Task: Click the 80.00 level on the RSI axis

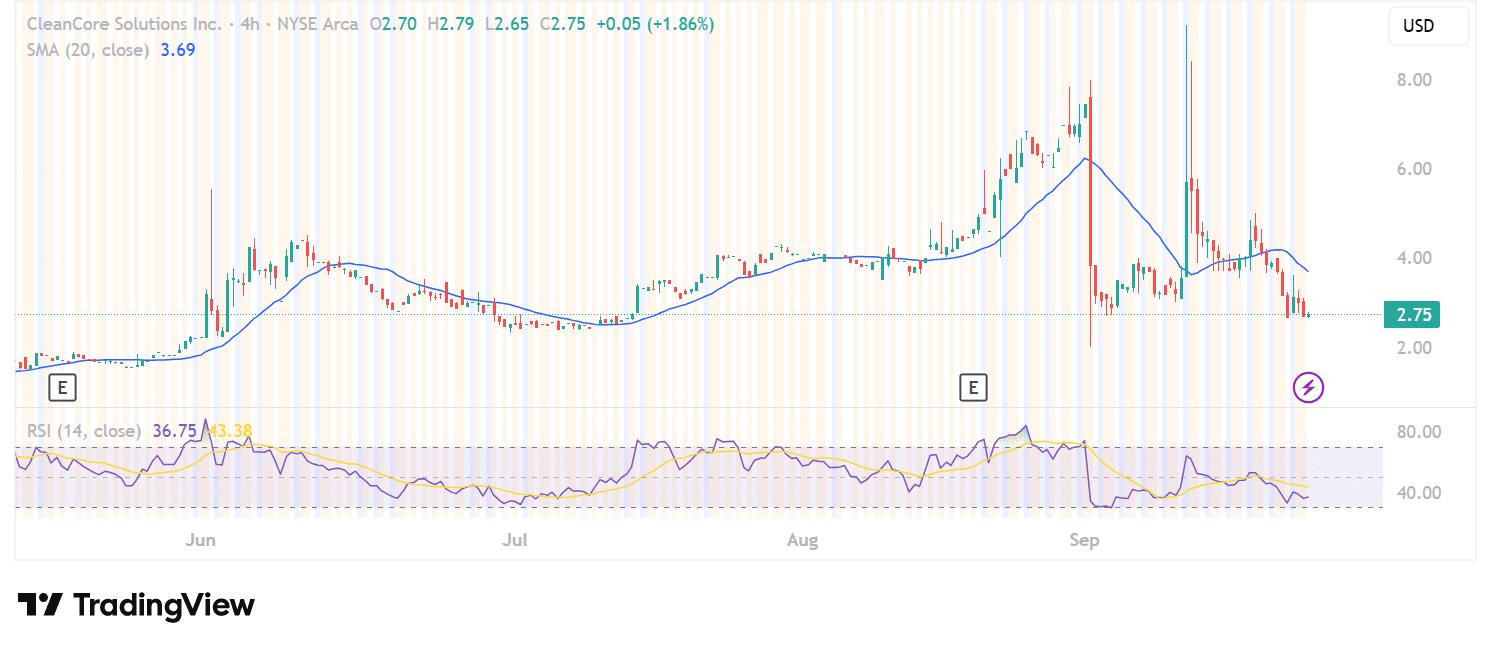Action: point(1418,432)
